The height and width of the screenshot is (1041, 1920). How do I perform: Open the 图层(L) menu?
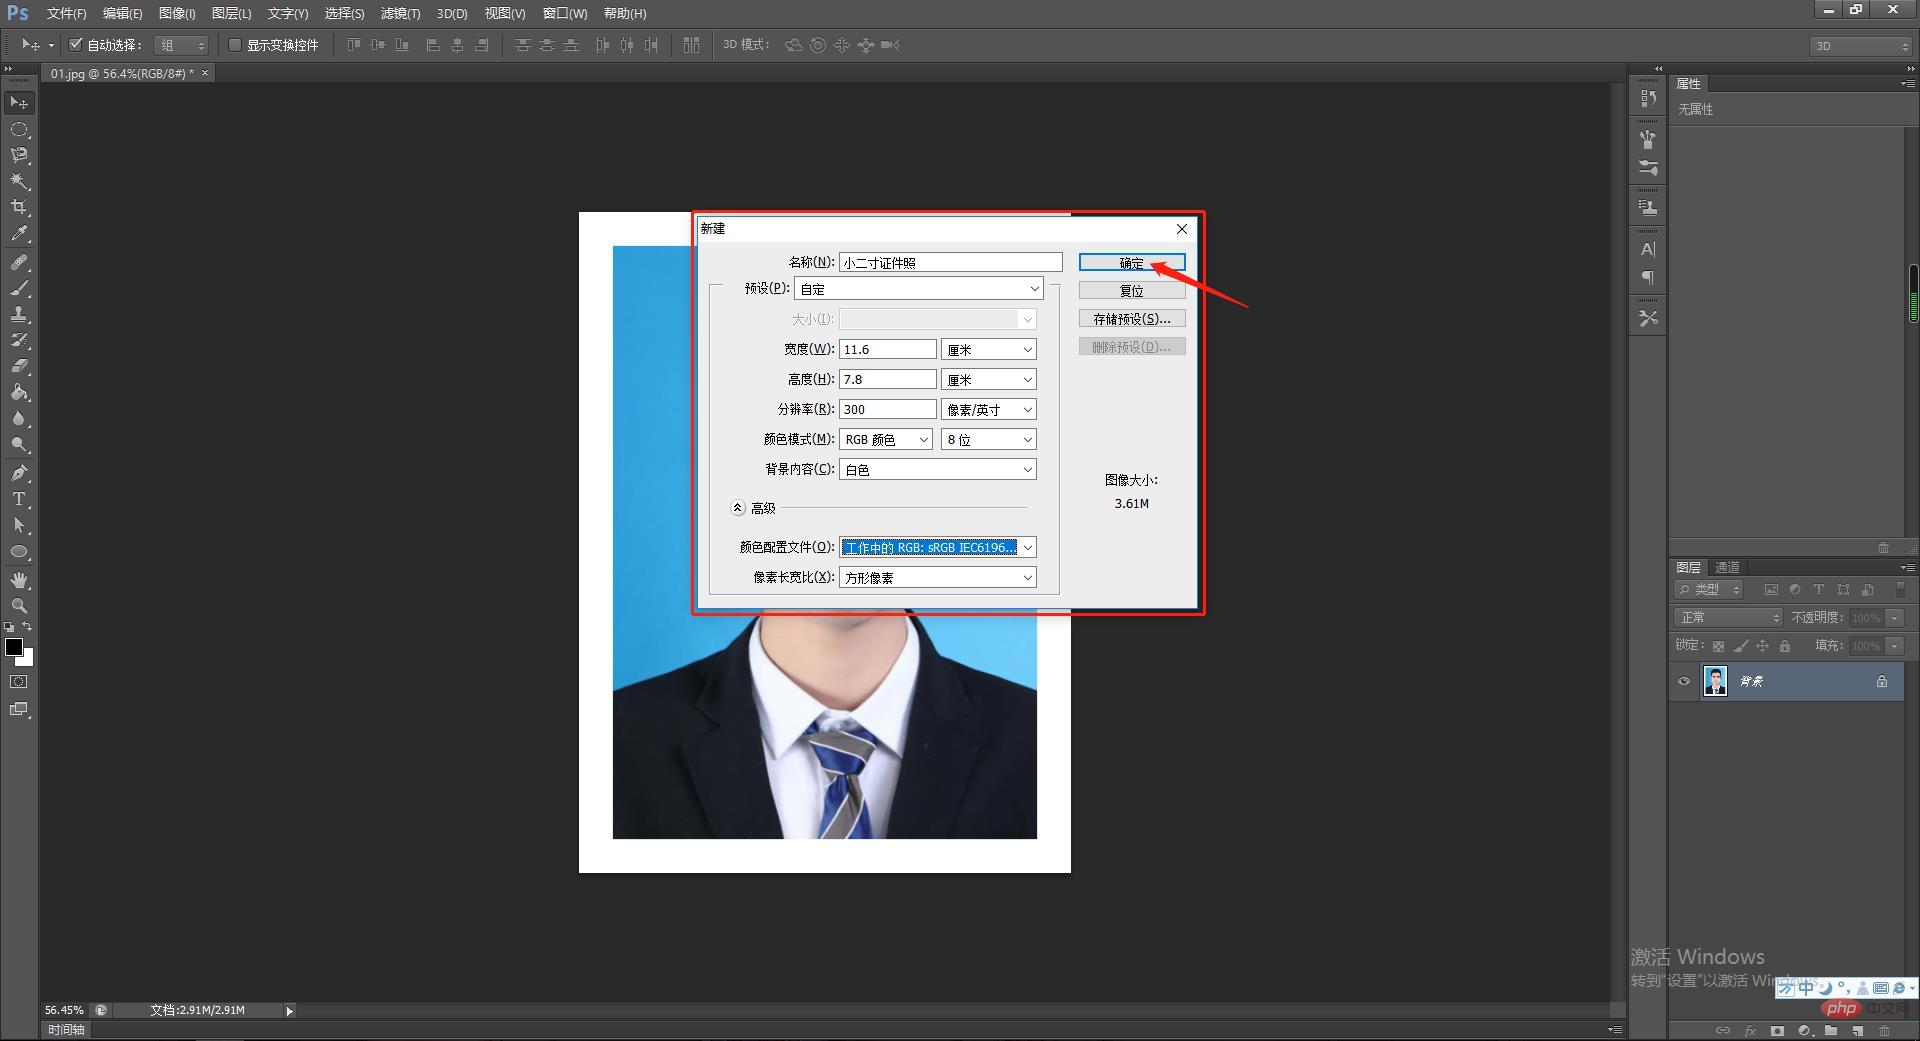pyautogui.click(x=231, y=13)
